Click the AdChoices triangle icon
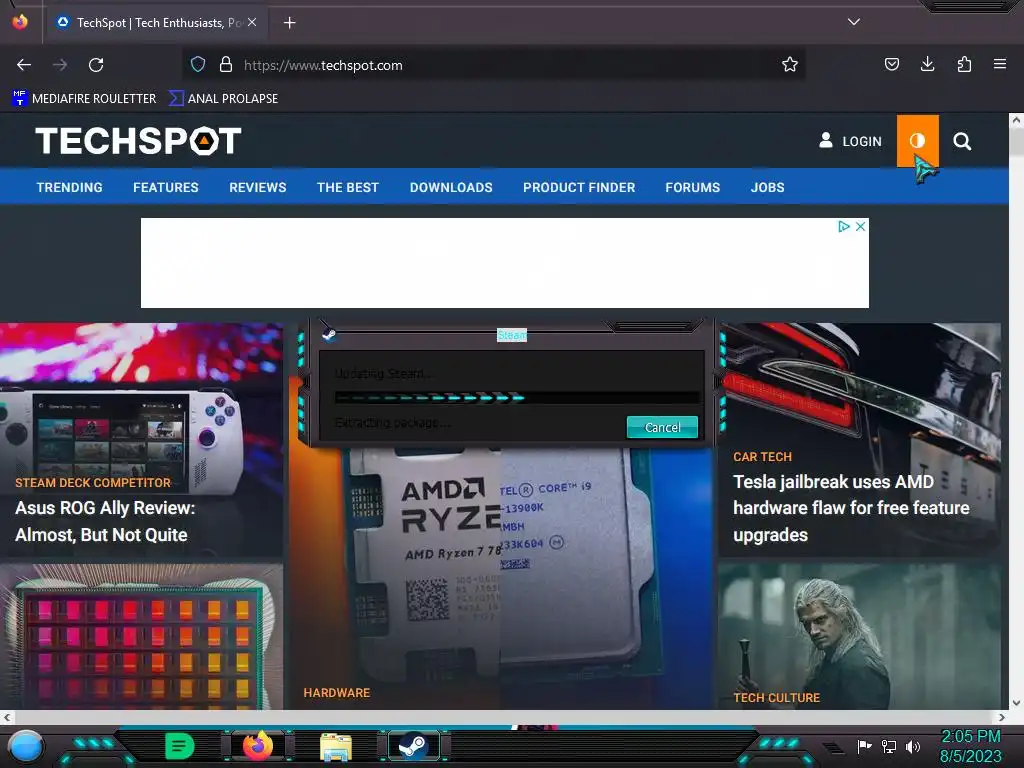This screenshot has height=768, width=1024. tap(844, 226)
